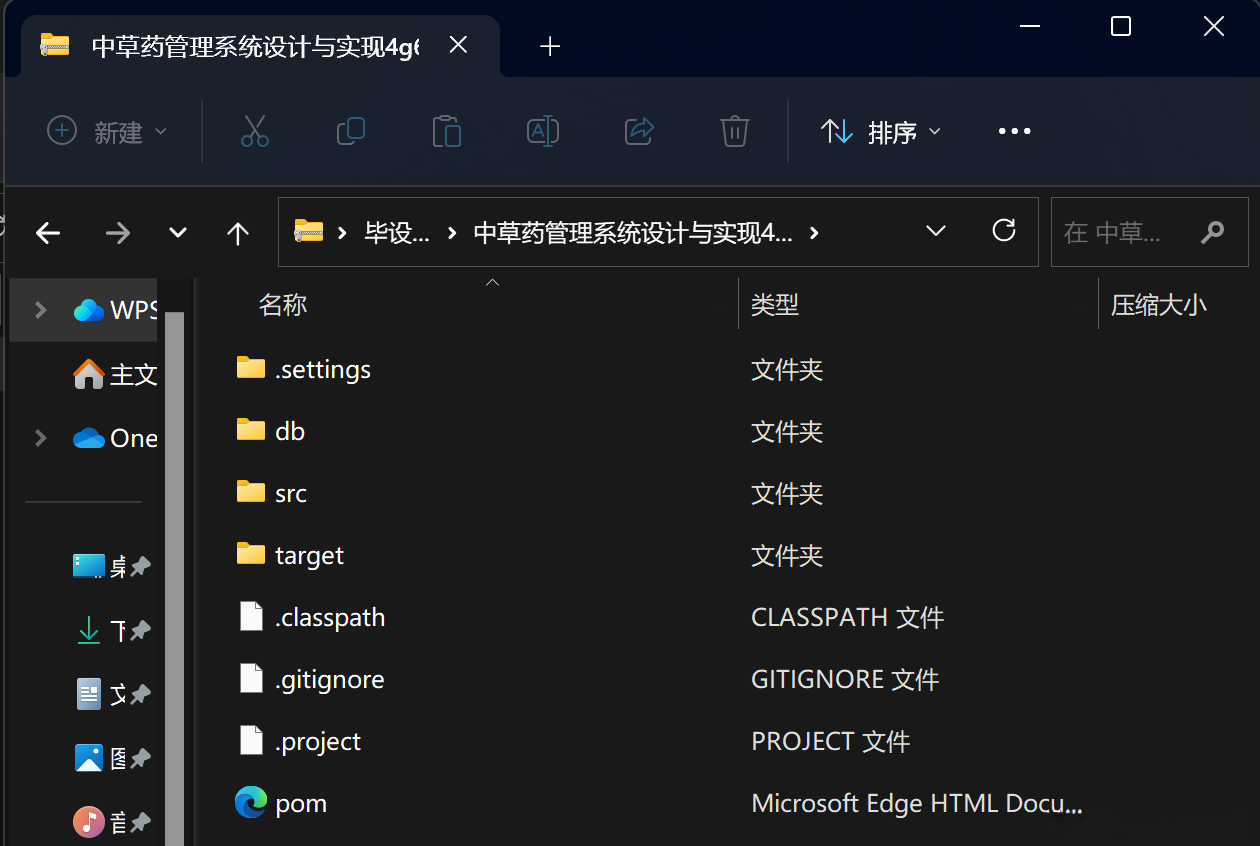1260x846 pixels.
Task: Open the 排序 (Sort) dropdown
Action: pos(880,131)
